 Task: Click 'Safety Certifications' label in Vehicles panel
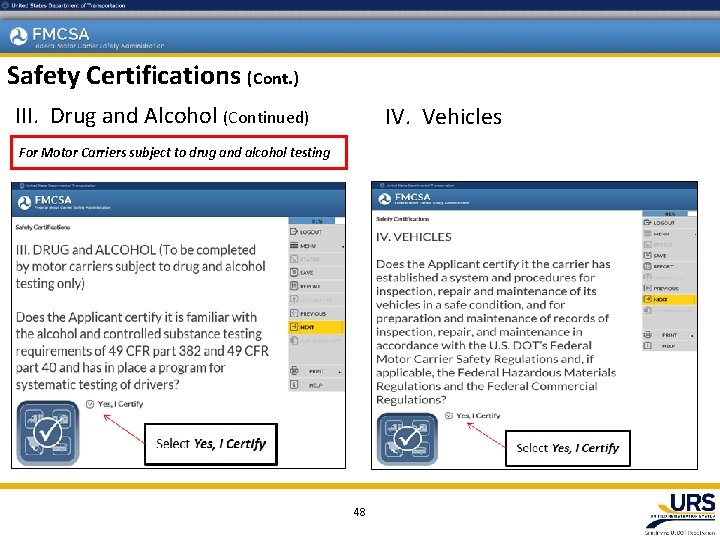point(403,219)
